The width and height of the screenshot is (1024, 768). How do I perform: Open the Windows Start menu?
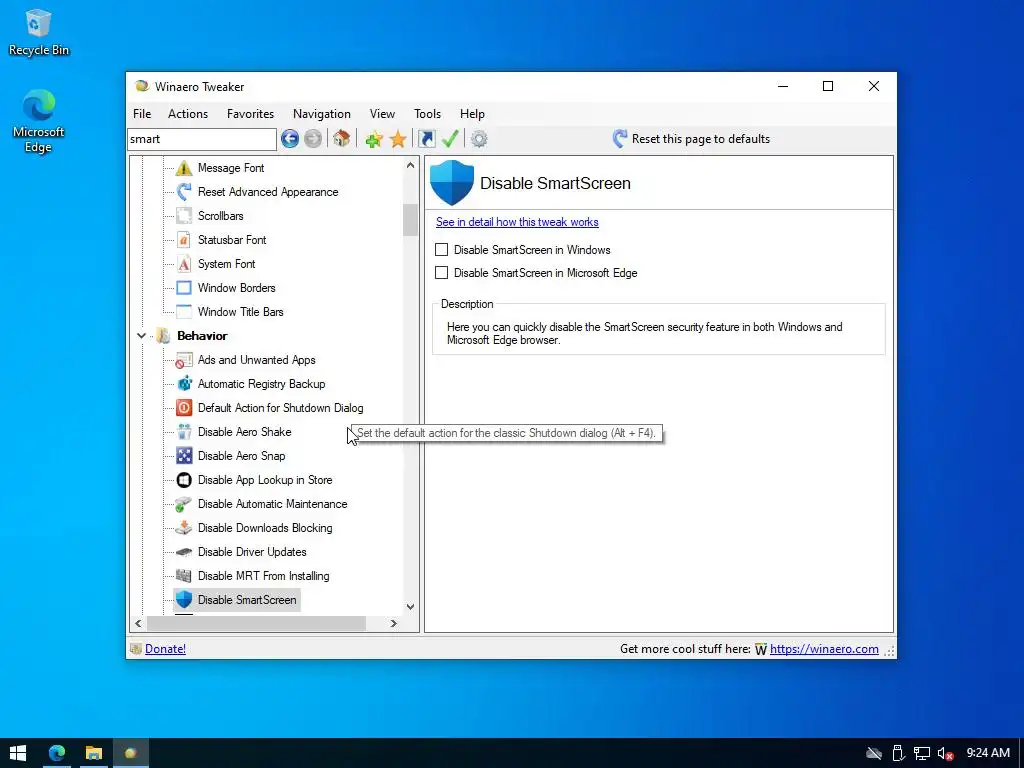click(x=18, y=753)
